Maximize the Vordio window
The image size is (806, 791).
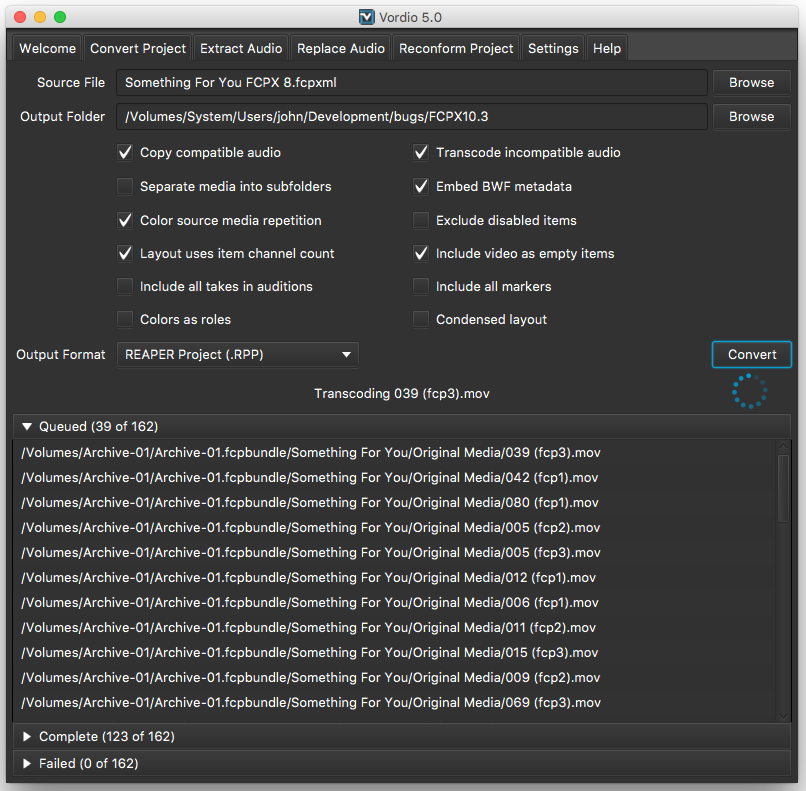tap(60, 17)
